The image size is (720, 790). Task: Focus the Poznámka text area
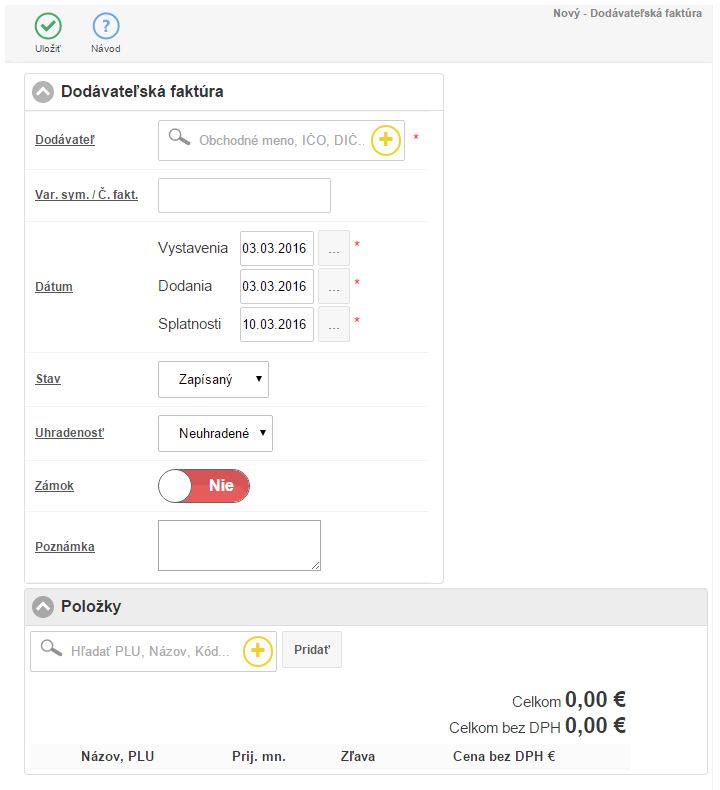click(x=239, y=545)
